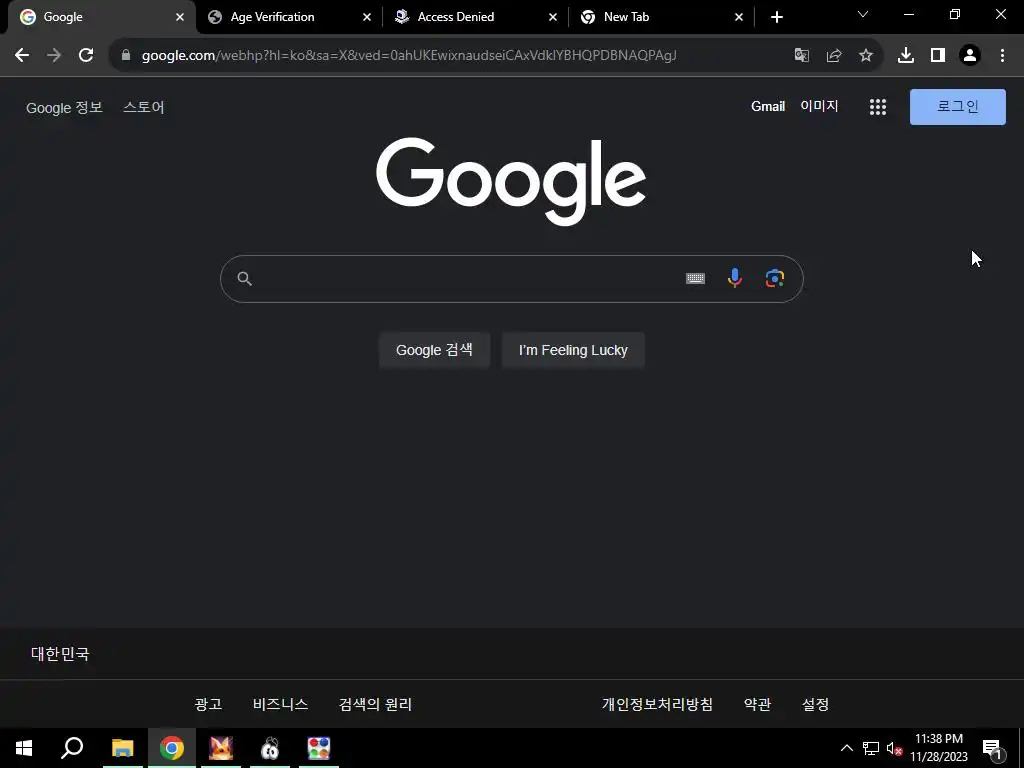Click the Google 검색 button
The image size is (1024, 768).
[x=434, y=350]
